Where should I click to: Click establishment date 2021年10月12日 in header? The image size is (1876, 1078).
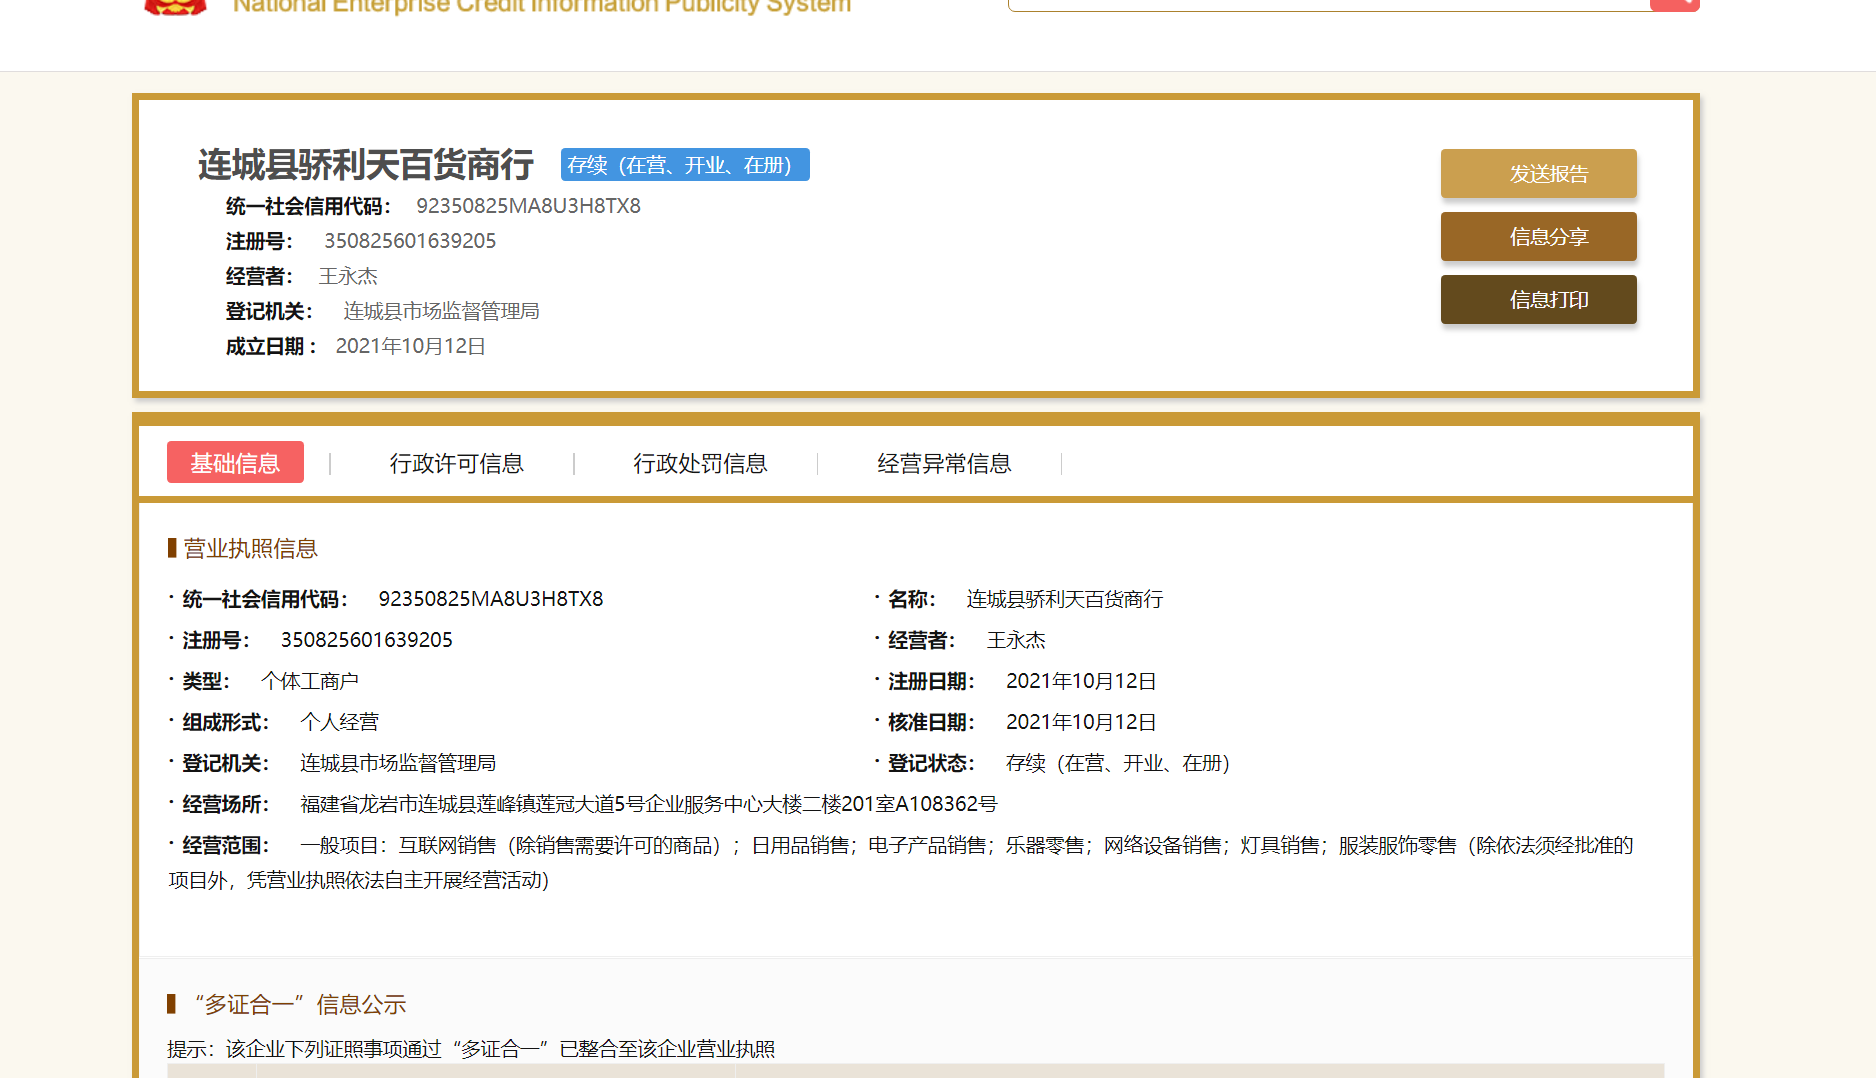[410, 346]
